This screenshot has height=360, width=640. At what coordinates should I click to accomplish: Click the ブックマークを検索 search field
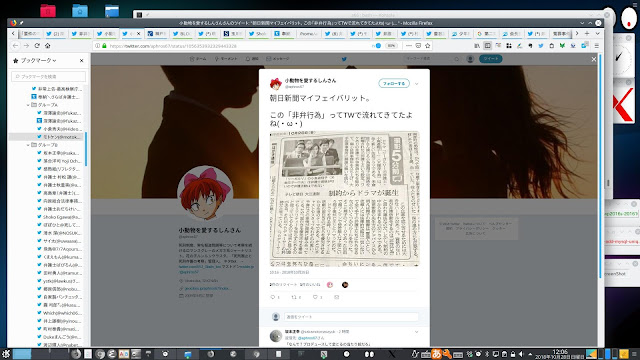coord(49,76)
